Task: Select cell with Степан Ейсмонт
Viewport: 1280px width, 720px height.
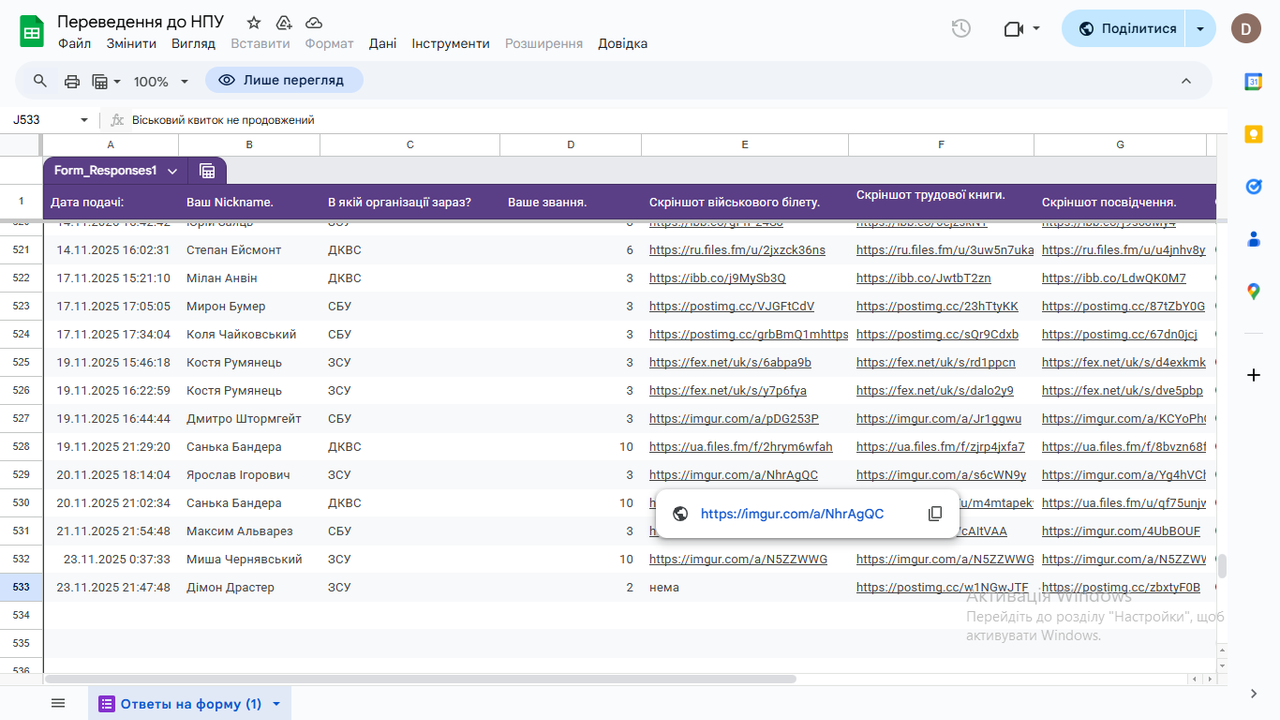Action: [x=249, y=250]
